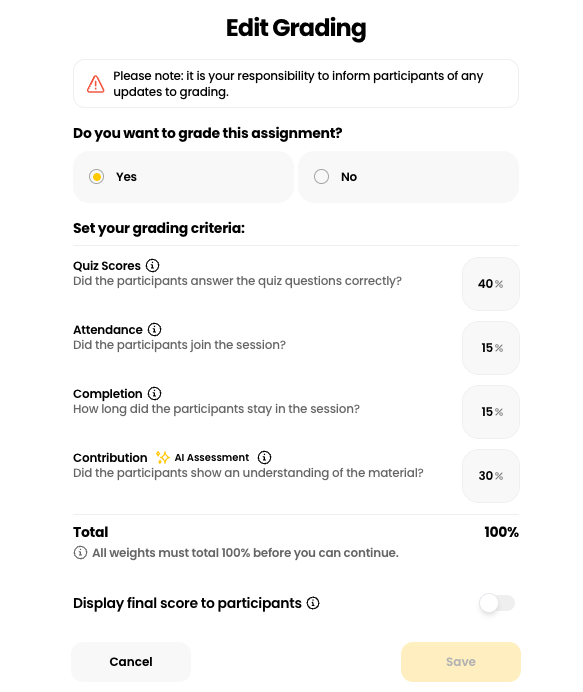Viewport: 583px width, 692px height.
Task: Click the yellow AI Assessment sparkle icon
Action: click(x=163, y=458)
